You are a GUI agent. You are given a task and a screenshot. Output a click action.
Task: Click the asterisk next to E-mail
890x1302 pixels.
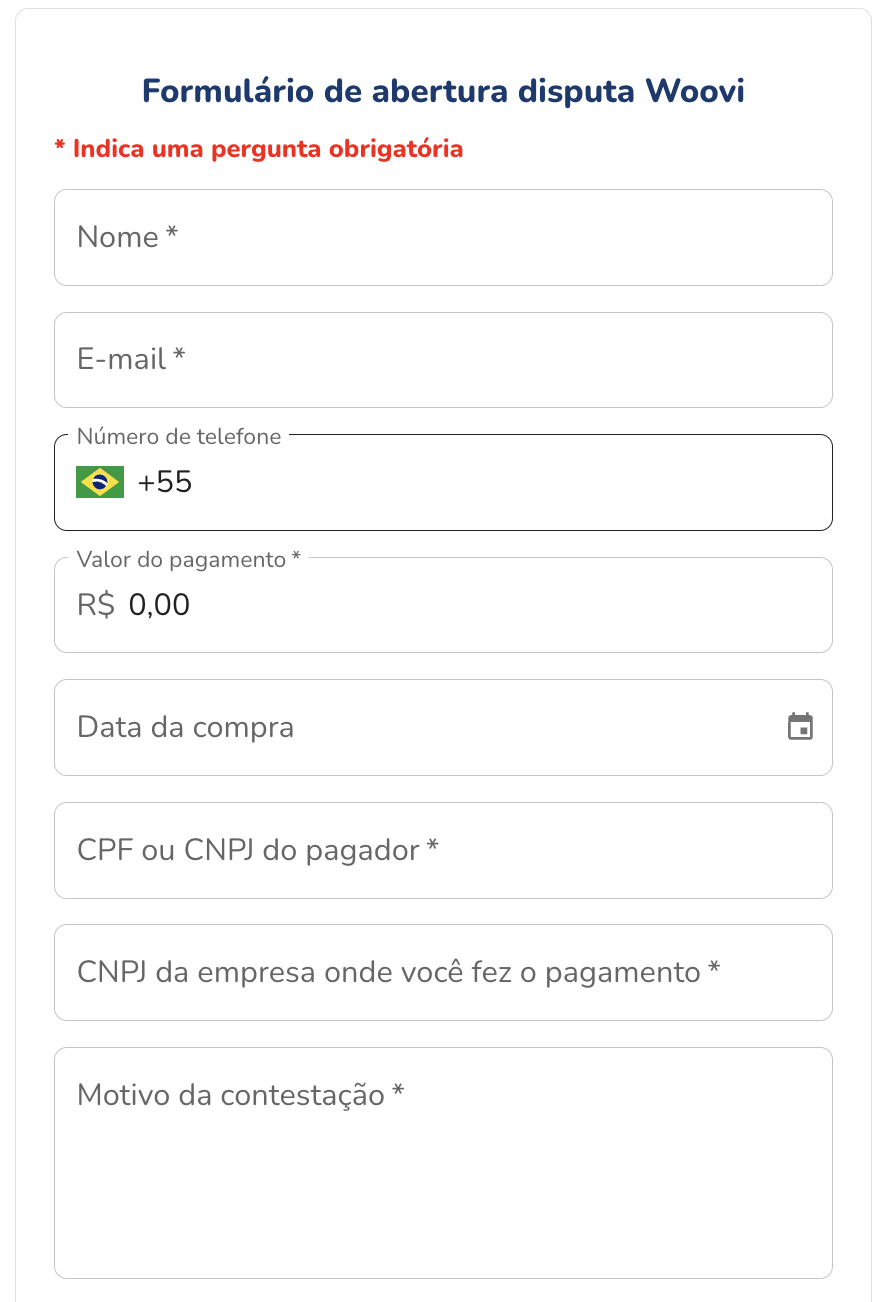[179, 356]
